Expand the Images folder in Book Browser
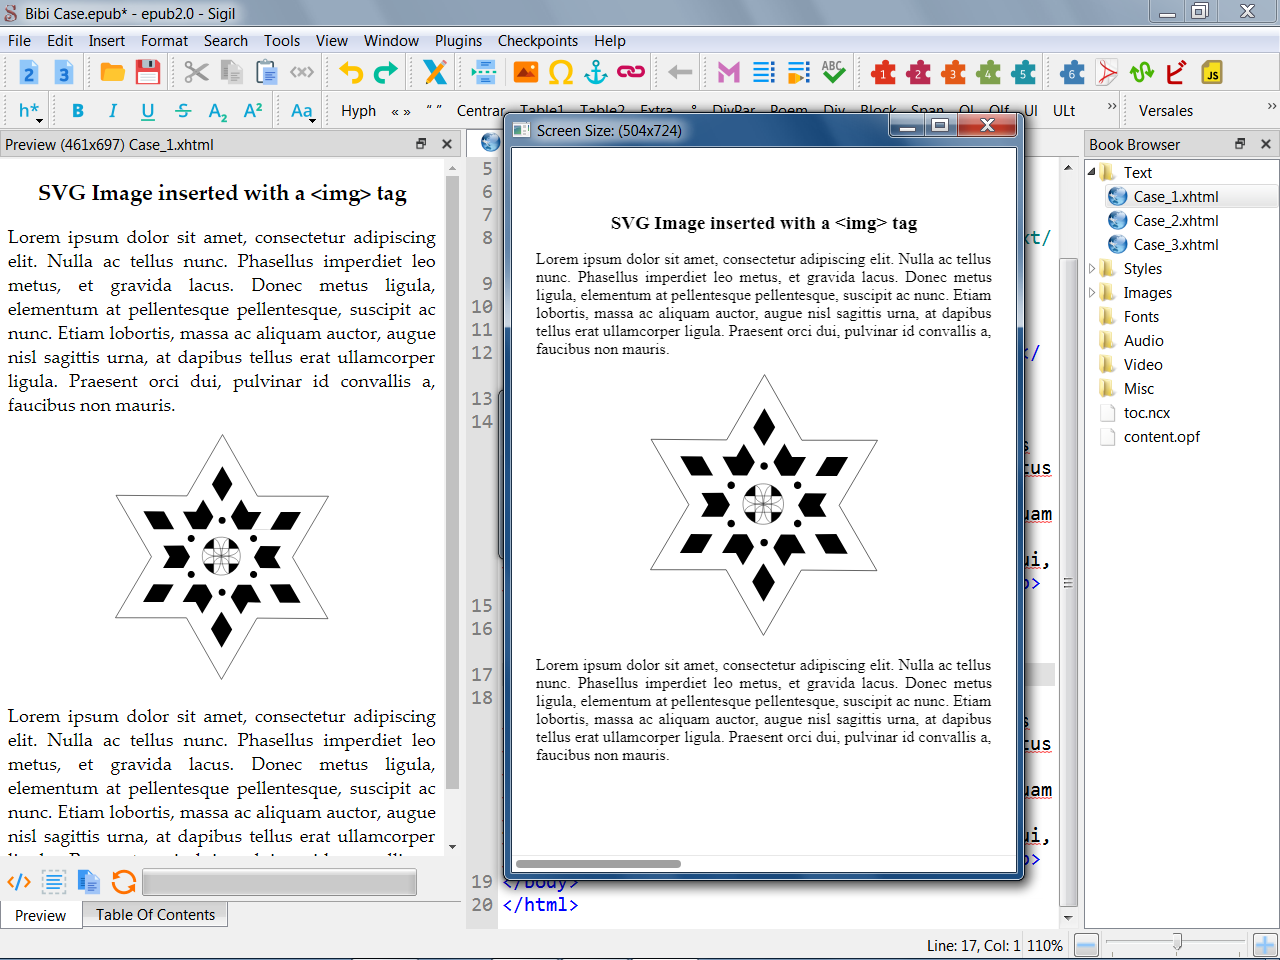The width and height of the screenshot is (1280, 960). (x=1092, y=293)
